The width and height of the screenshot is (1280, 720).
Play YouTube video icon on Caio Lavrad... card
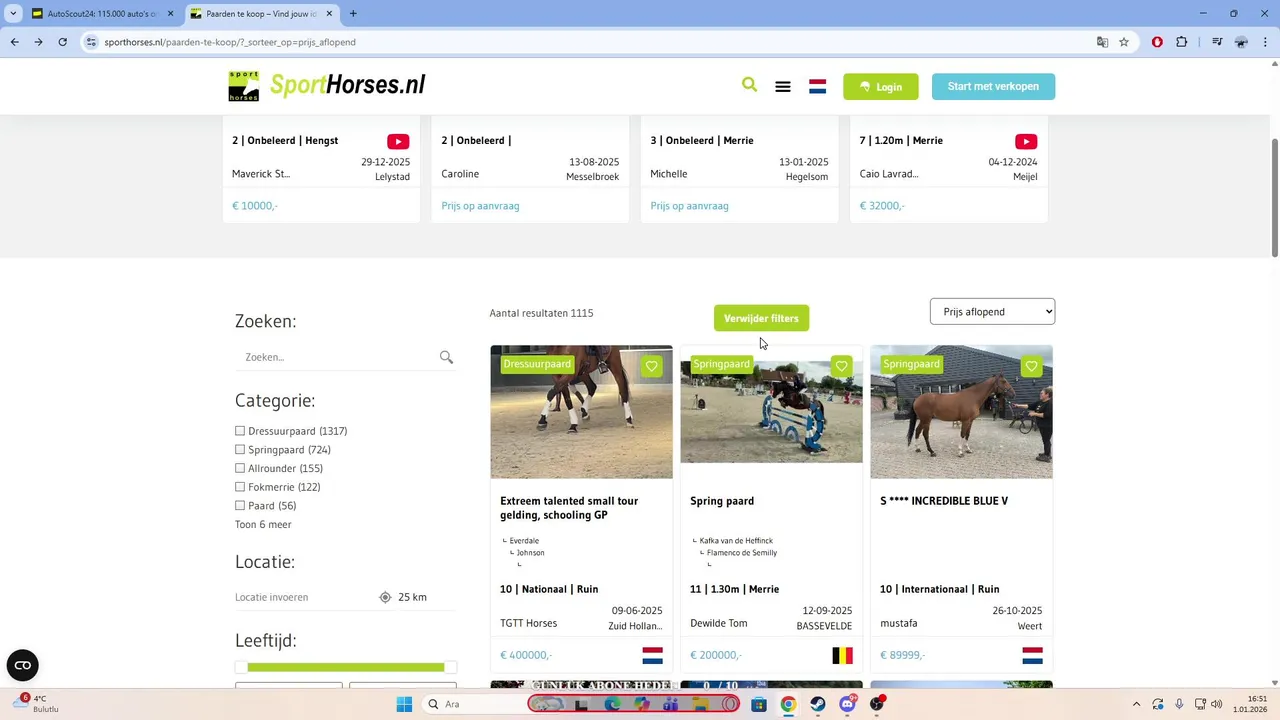pos(1026,142)
